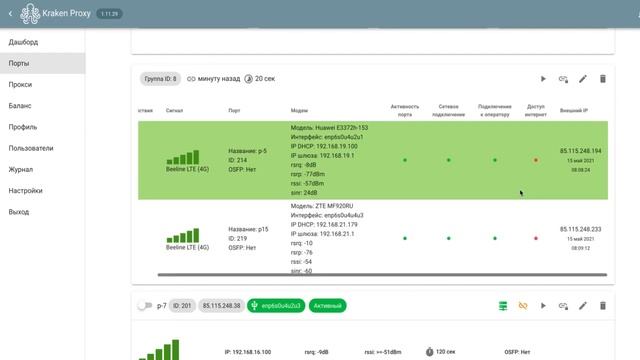Click the 1.11.29 version badge
This screenshot has height=360, width=640.
109,14
